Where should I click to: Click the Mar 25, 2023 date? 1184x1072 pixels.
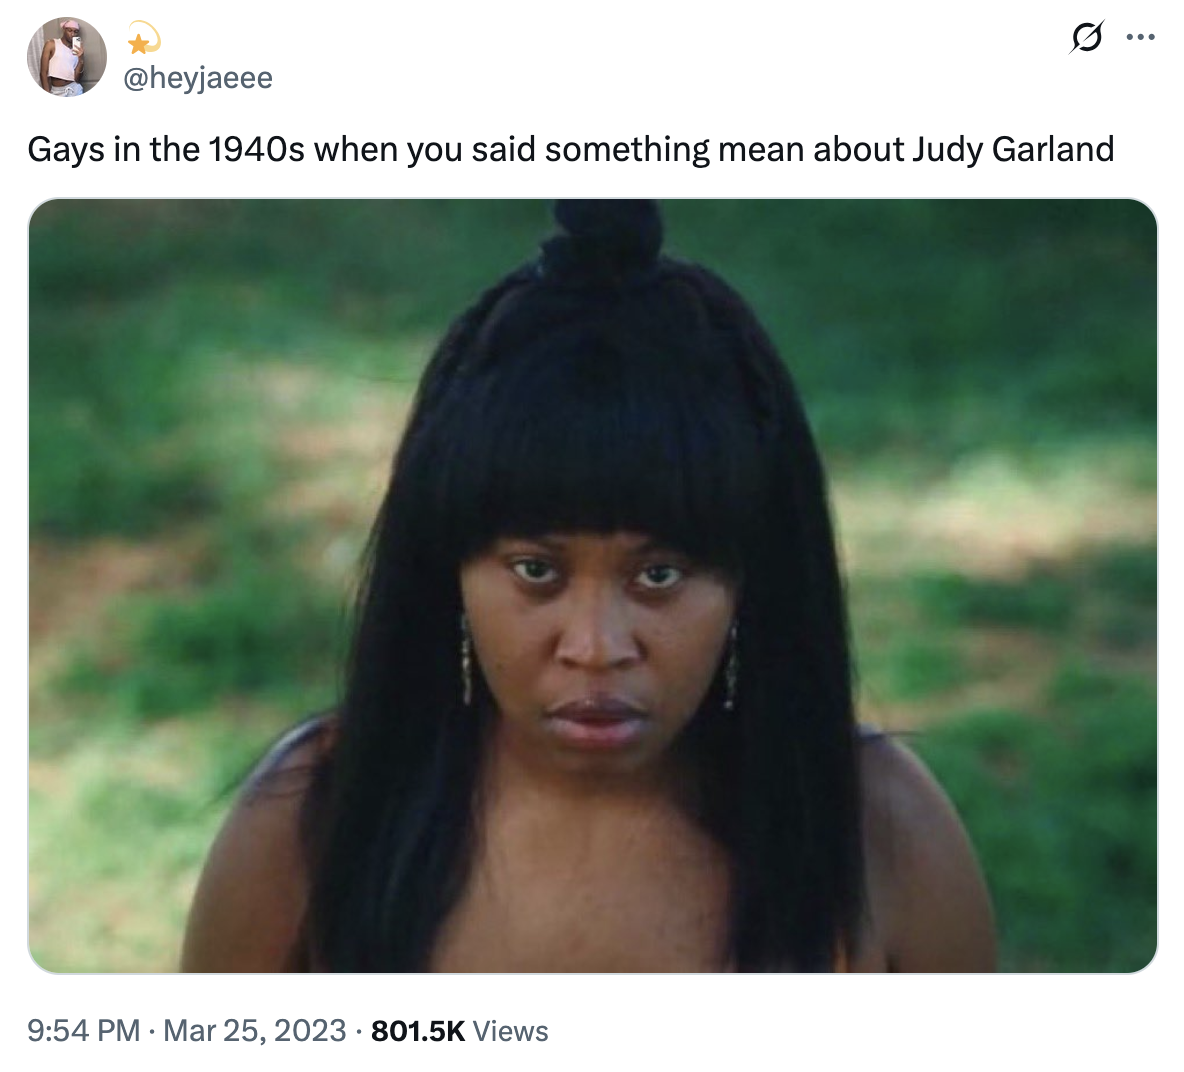click(x=254, y=1030)
